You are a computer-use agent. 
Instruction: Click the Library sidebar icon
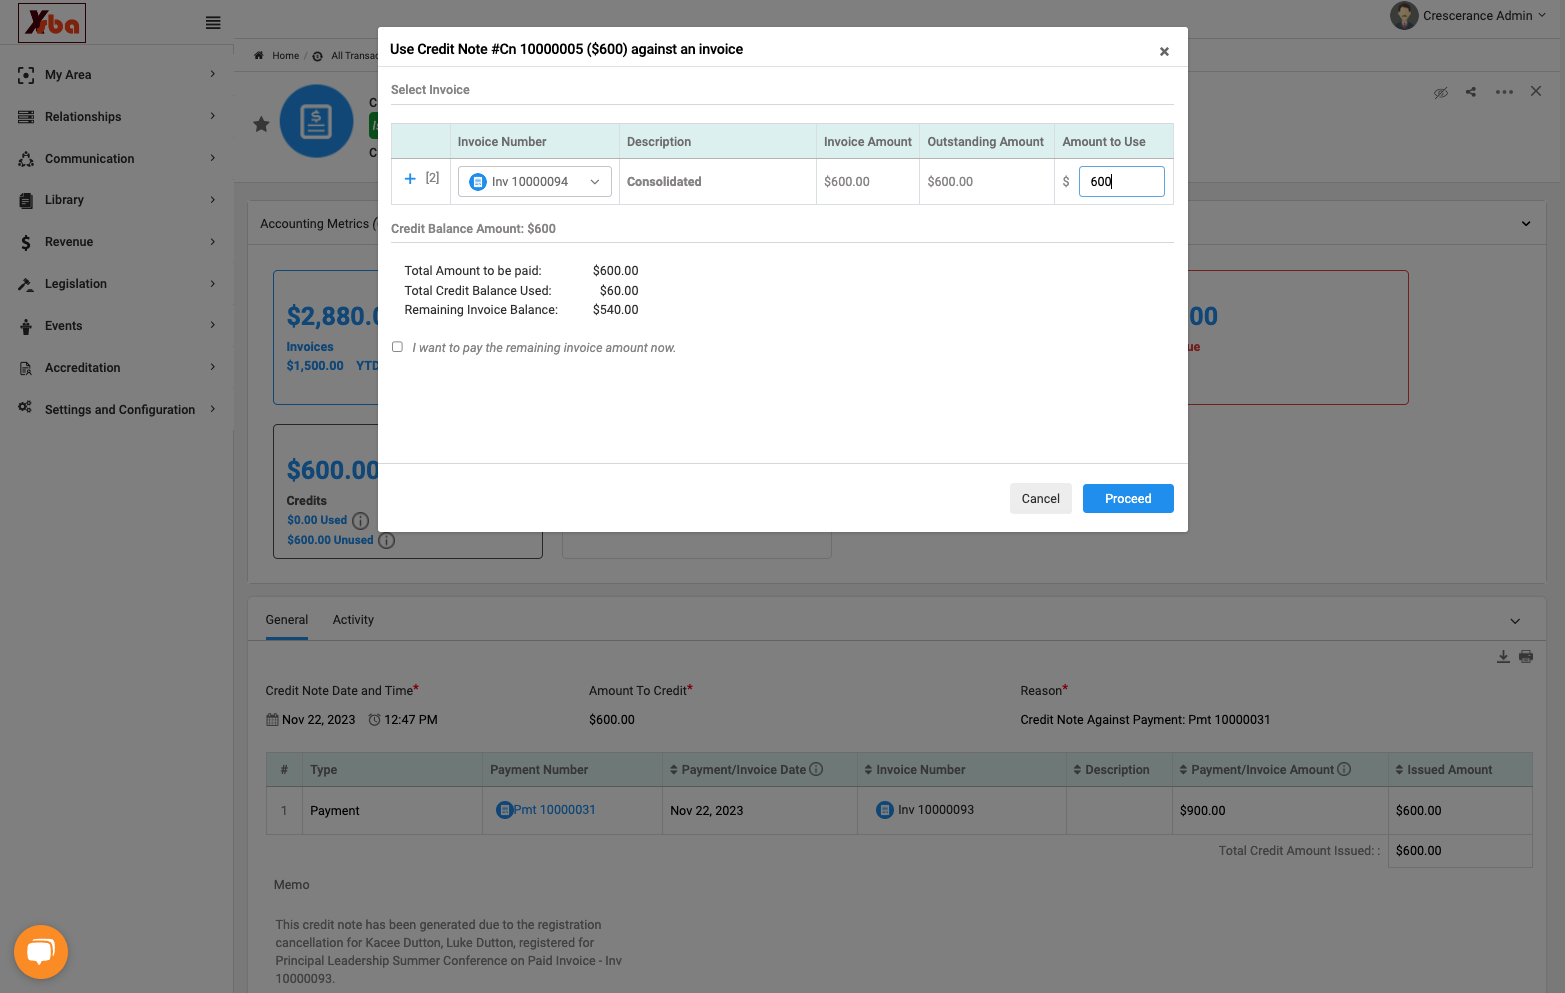click(x=26, y=200)
